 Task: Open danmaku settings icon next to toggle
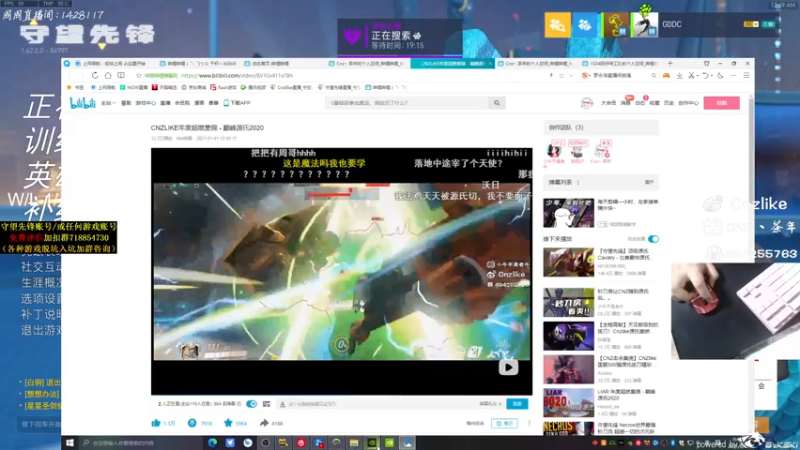tap(266, 404)
